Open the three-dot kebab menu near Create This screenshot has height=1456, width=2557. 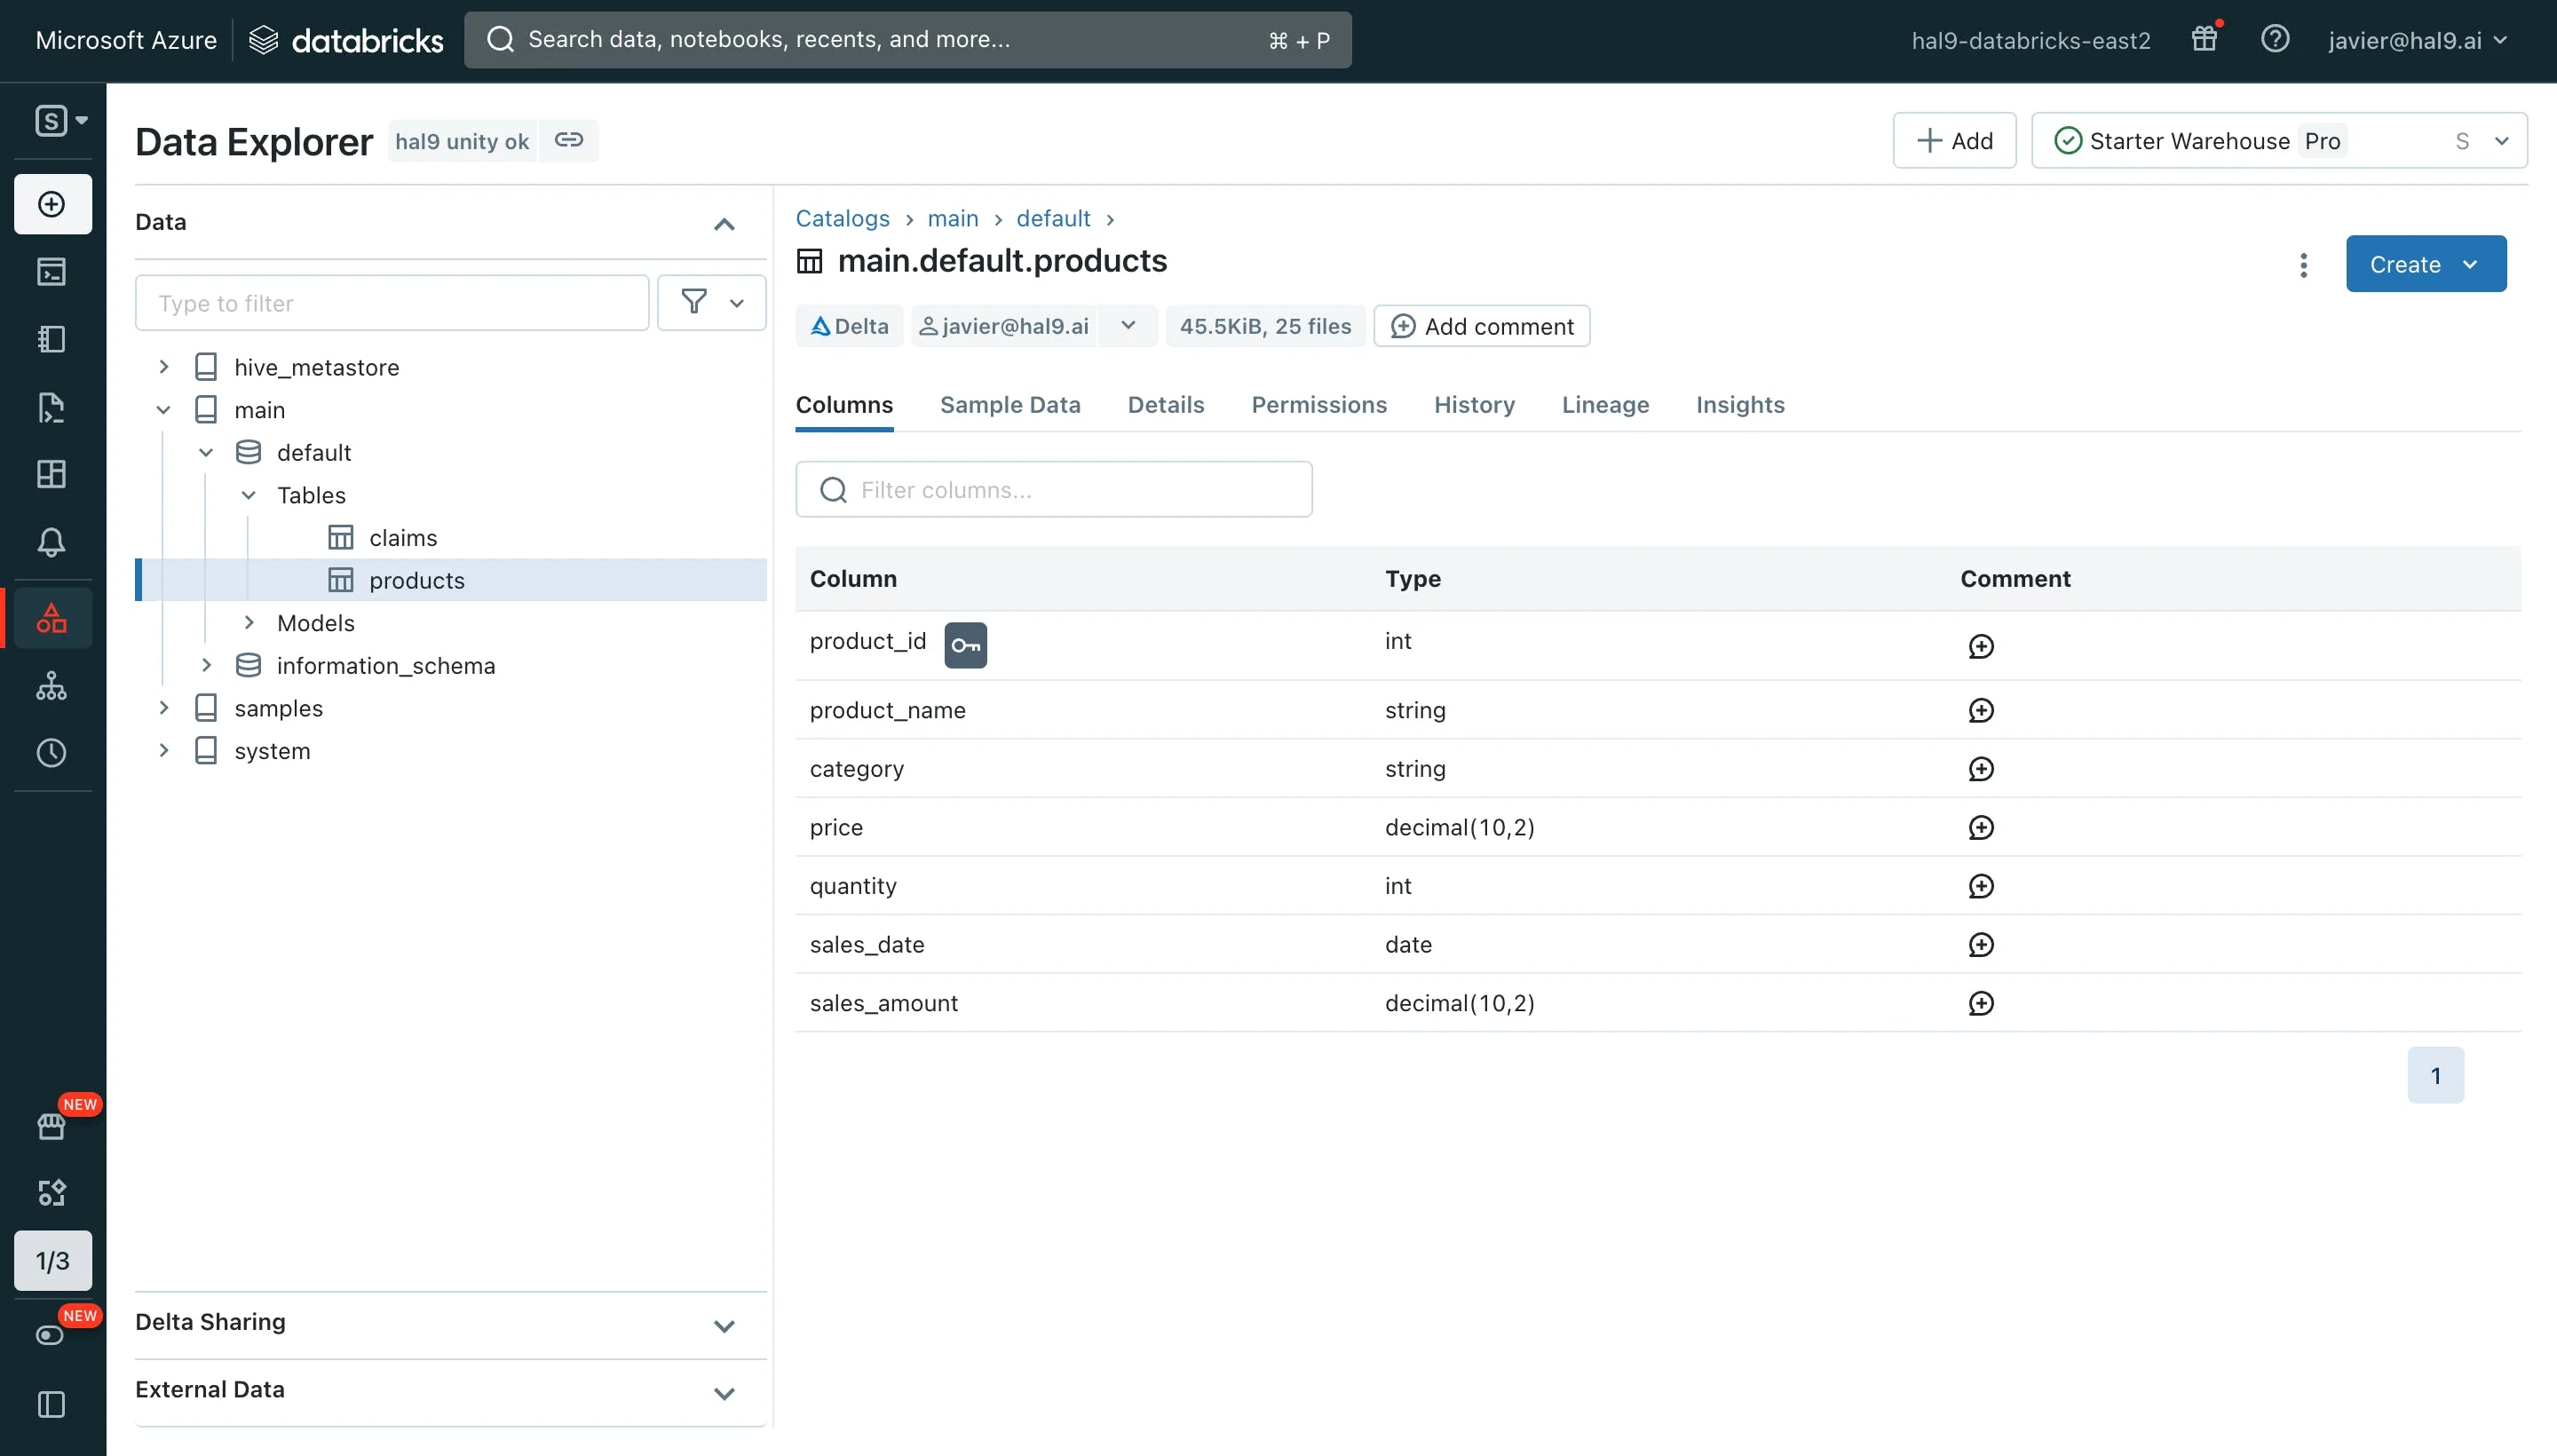(2303, 265)
